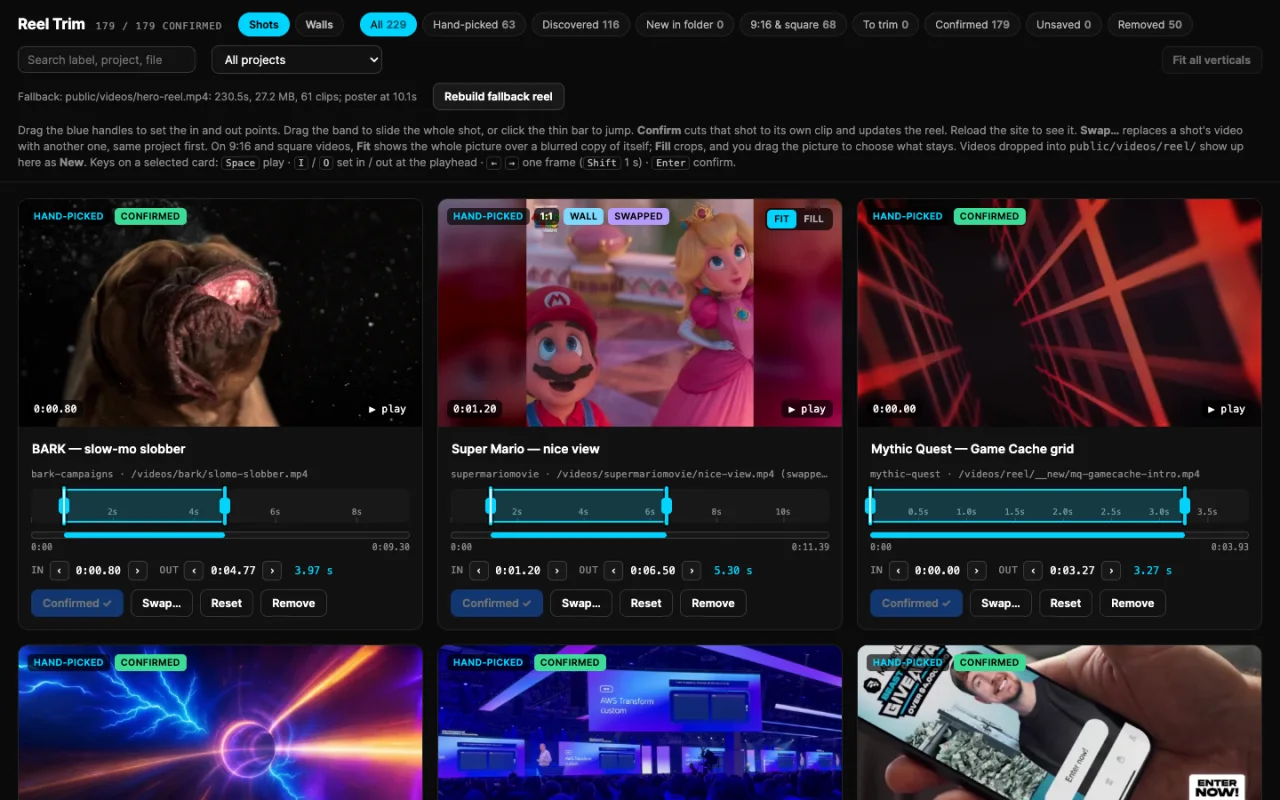The height and width of the screenshot is (800, 1280).
Task: Toggle Confirmed state on BARK card
Action: point(77,603)
